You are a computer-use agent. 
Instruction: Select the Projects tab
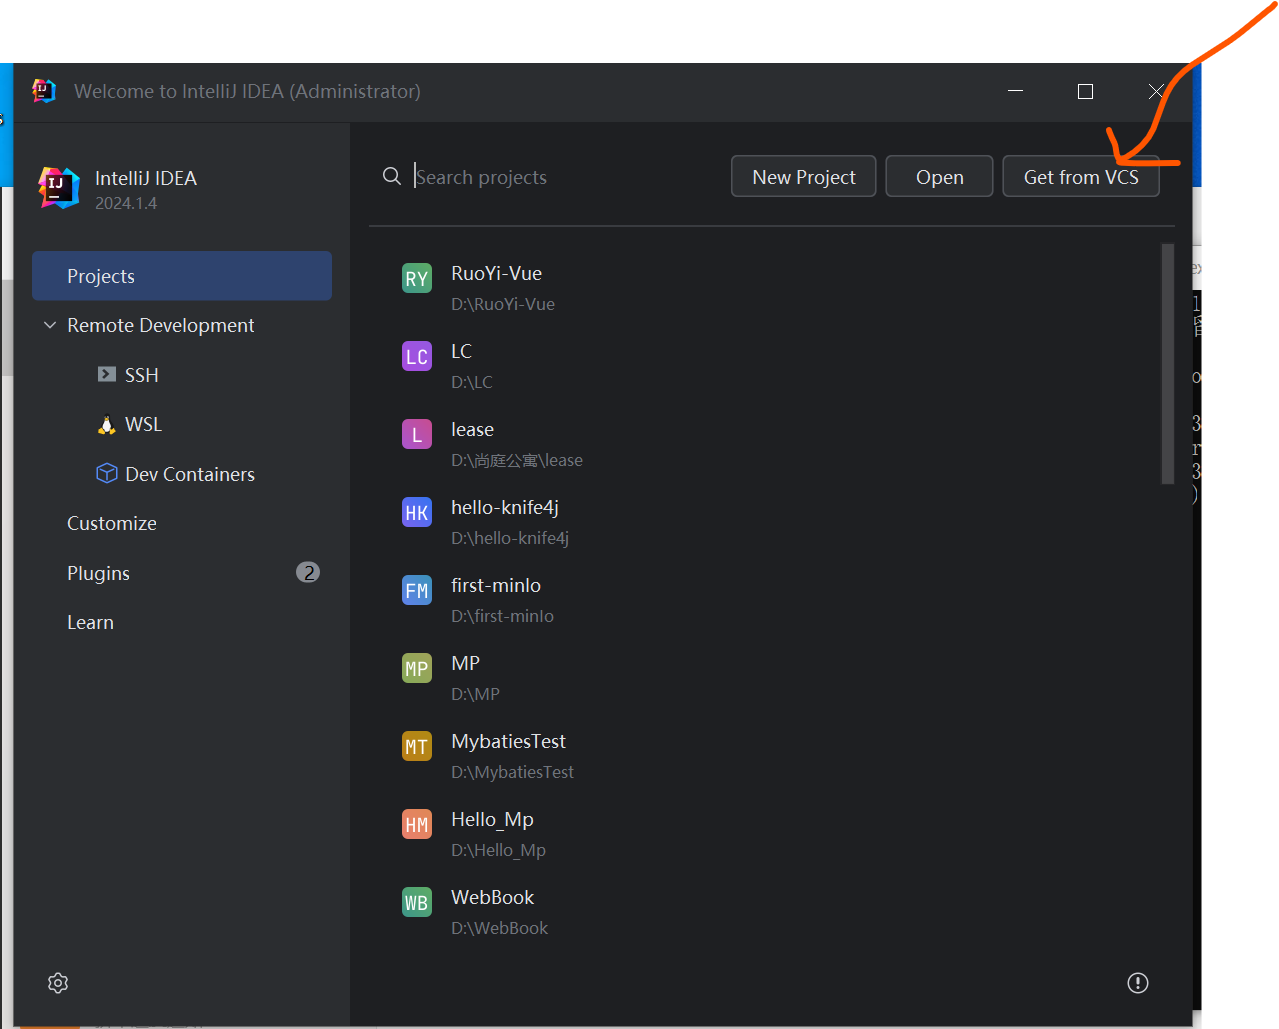182,276
